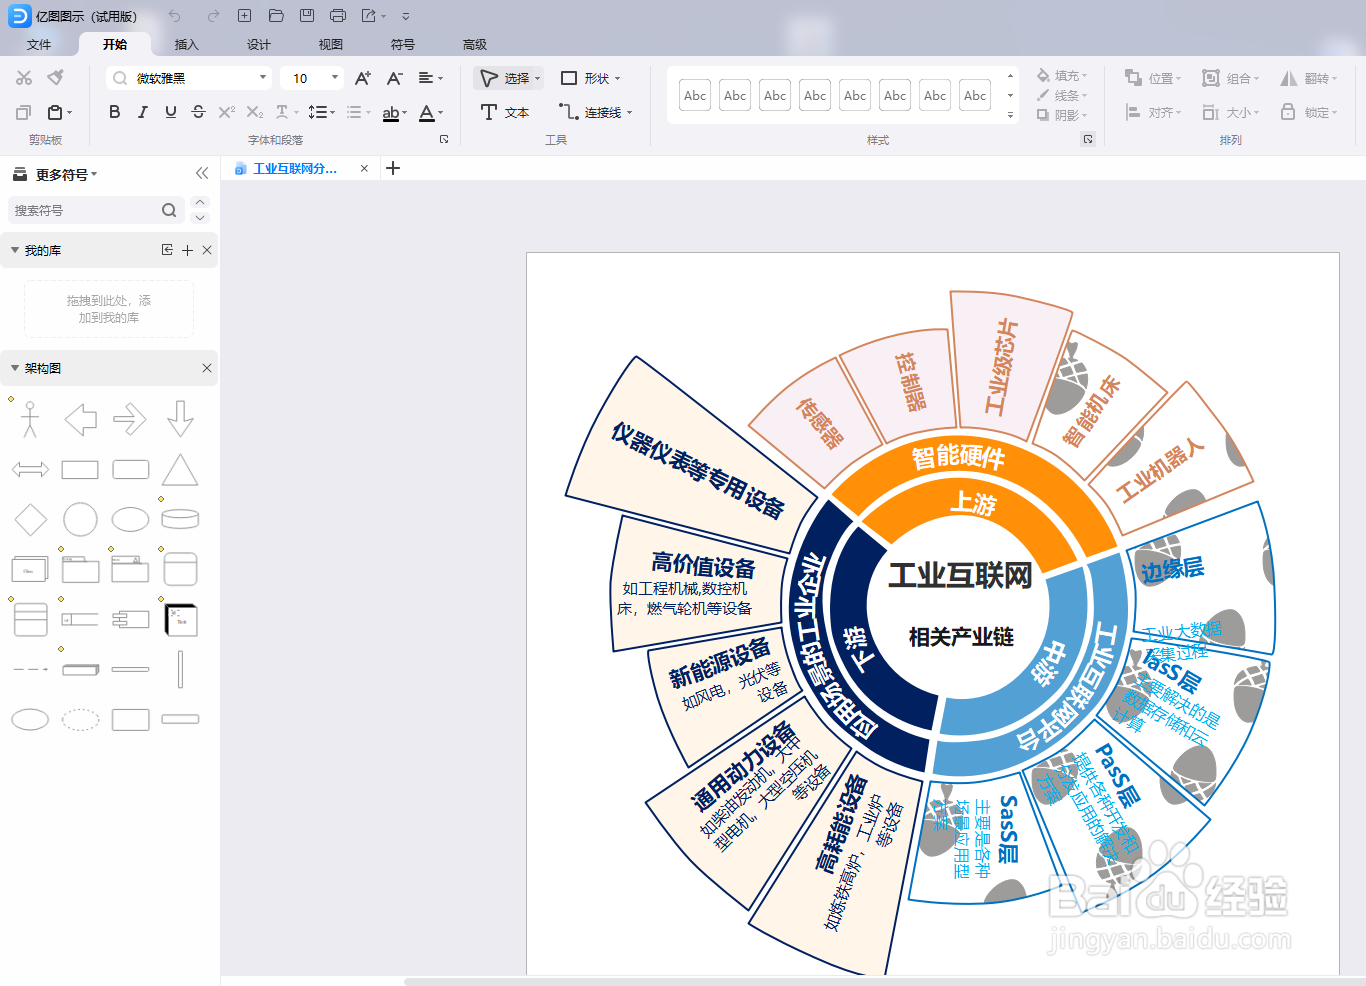Screen dimensions: 1366x986
Task: Paste using clipboard icon
Action: (56, 112)
